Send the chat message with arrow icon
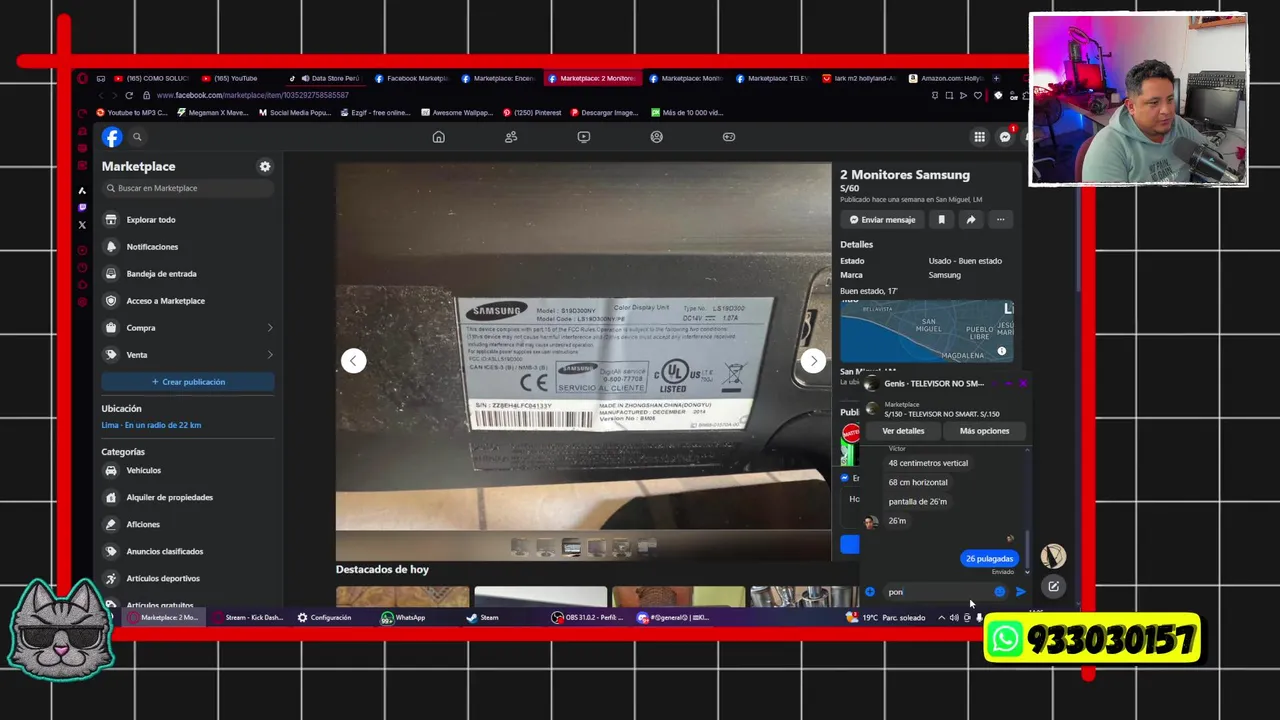 click(1020, 592)
